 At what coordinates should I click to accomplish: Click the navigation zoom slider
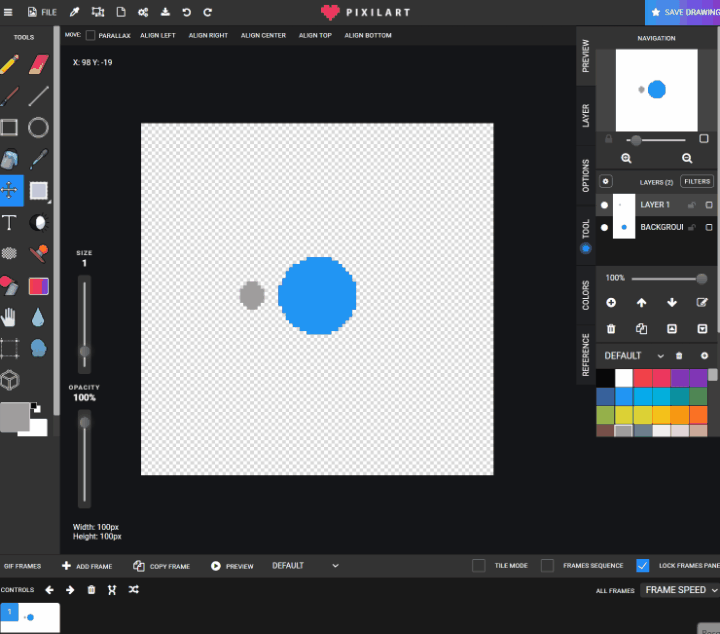point(656,140)
